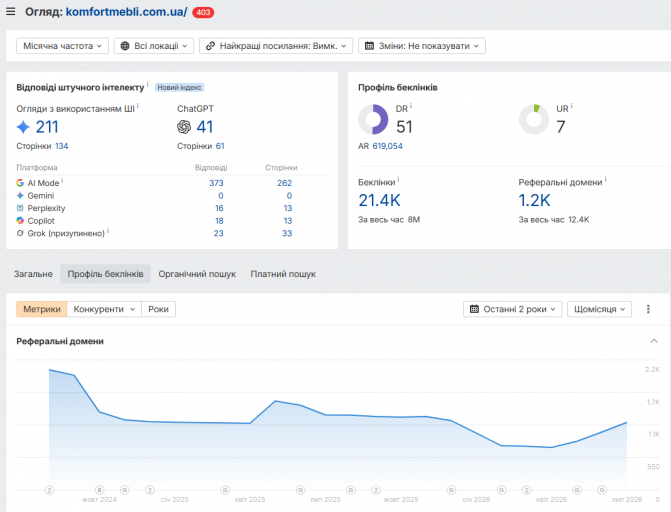
Task: Open the hamburger menu icon
Action: point(11,12)
